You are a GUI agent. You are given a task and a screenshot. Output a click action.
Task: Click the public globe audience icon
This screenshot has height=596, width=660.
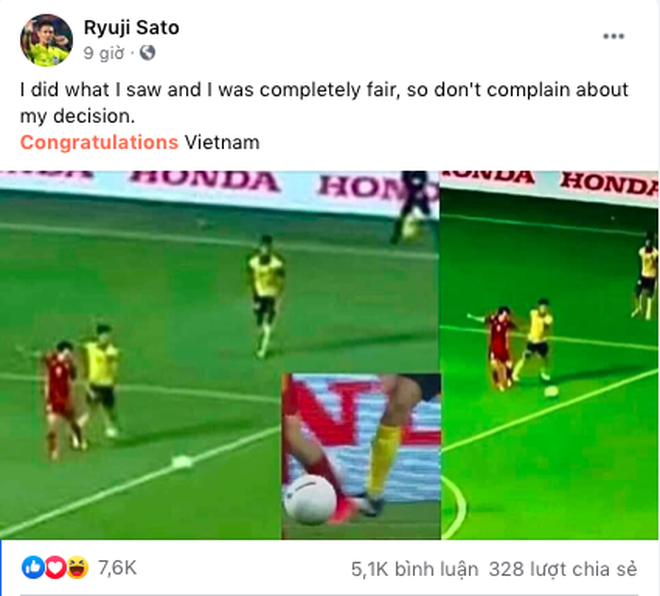(x=147, y=53)
